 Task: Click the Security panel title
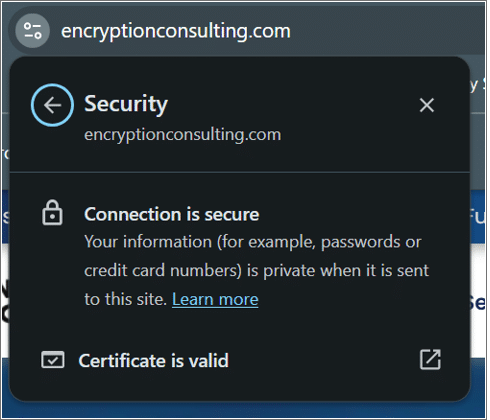point(126,104)
